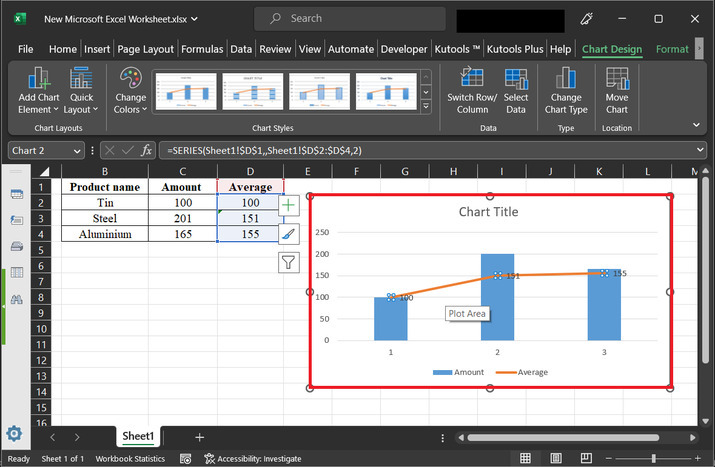Click the Cancel formula X icon
Viewport: 715px width, 467px height.
pyautogui.click(x=109, y=150)
